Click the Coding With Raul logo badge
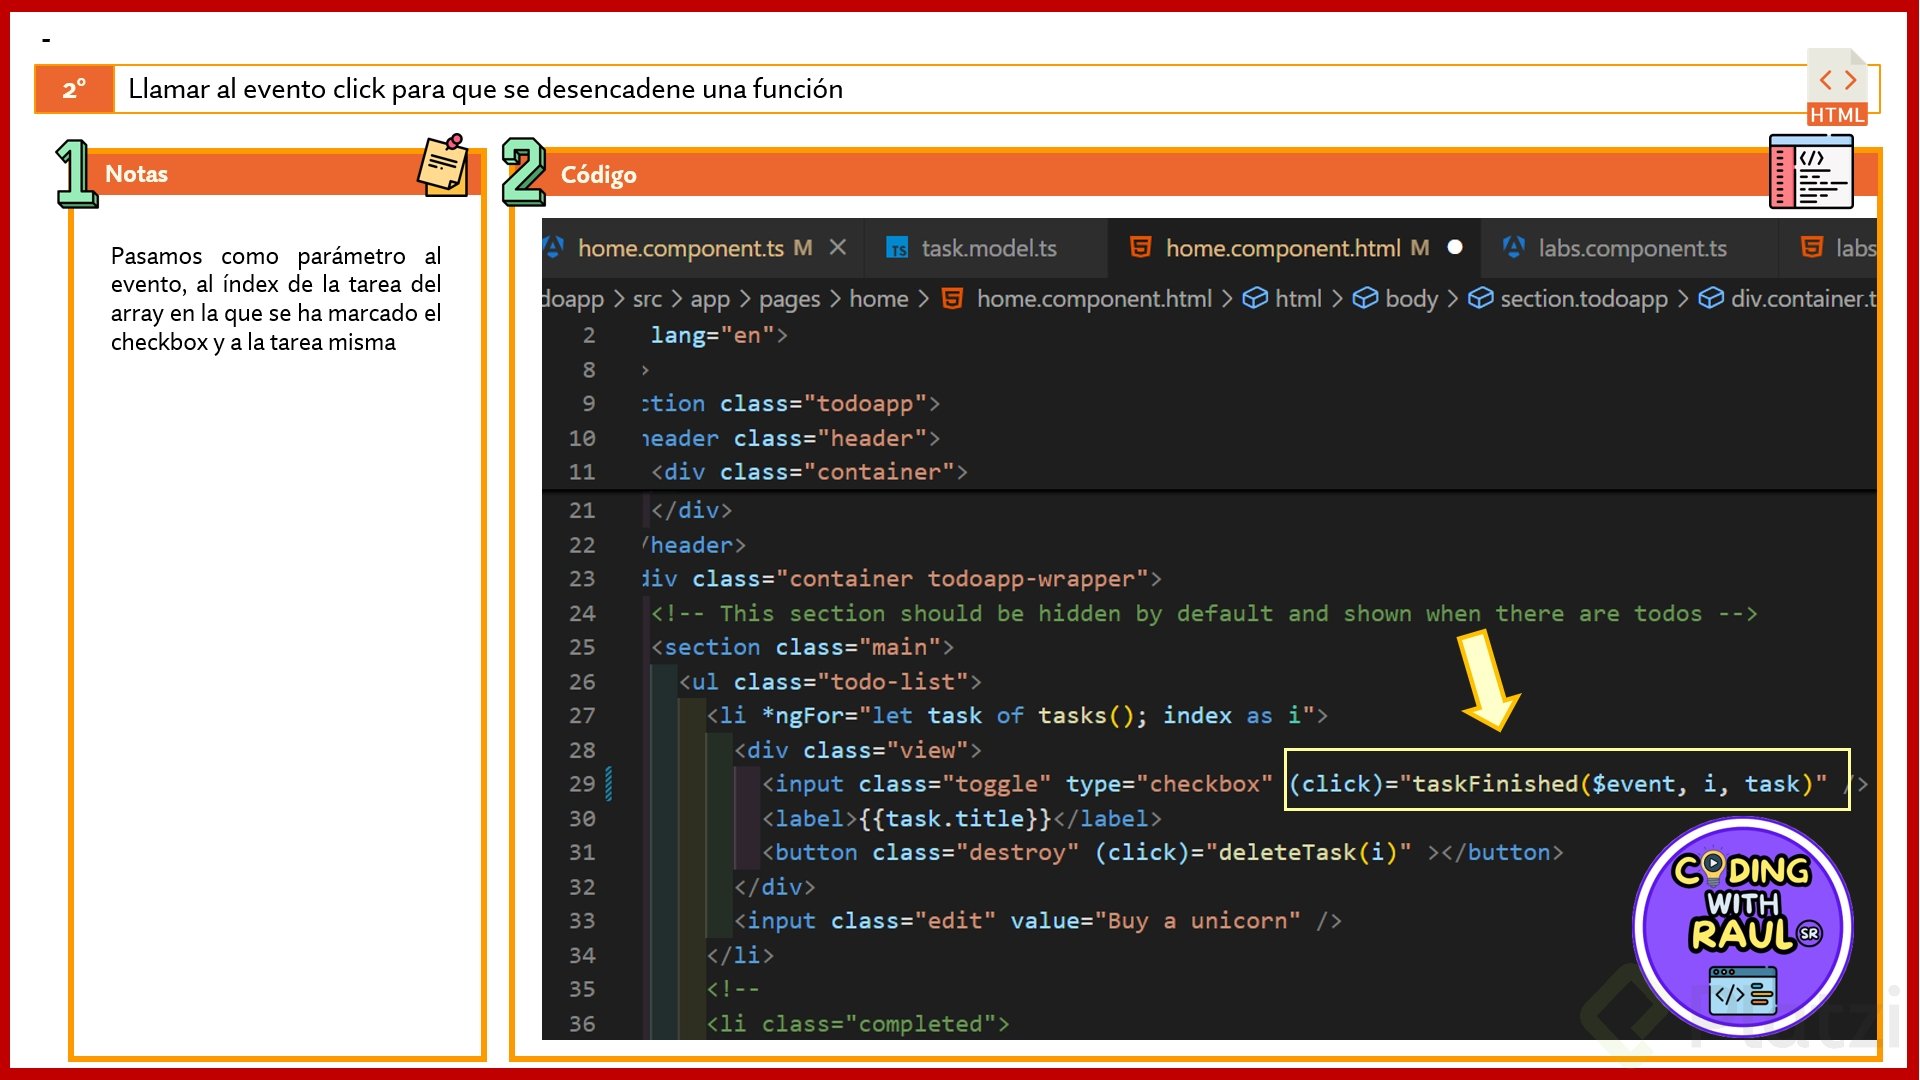Viewport: 1920px width, 1080px height. [1742, 927]
